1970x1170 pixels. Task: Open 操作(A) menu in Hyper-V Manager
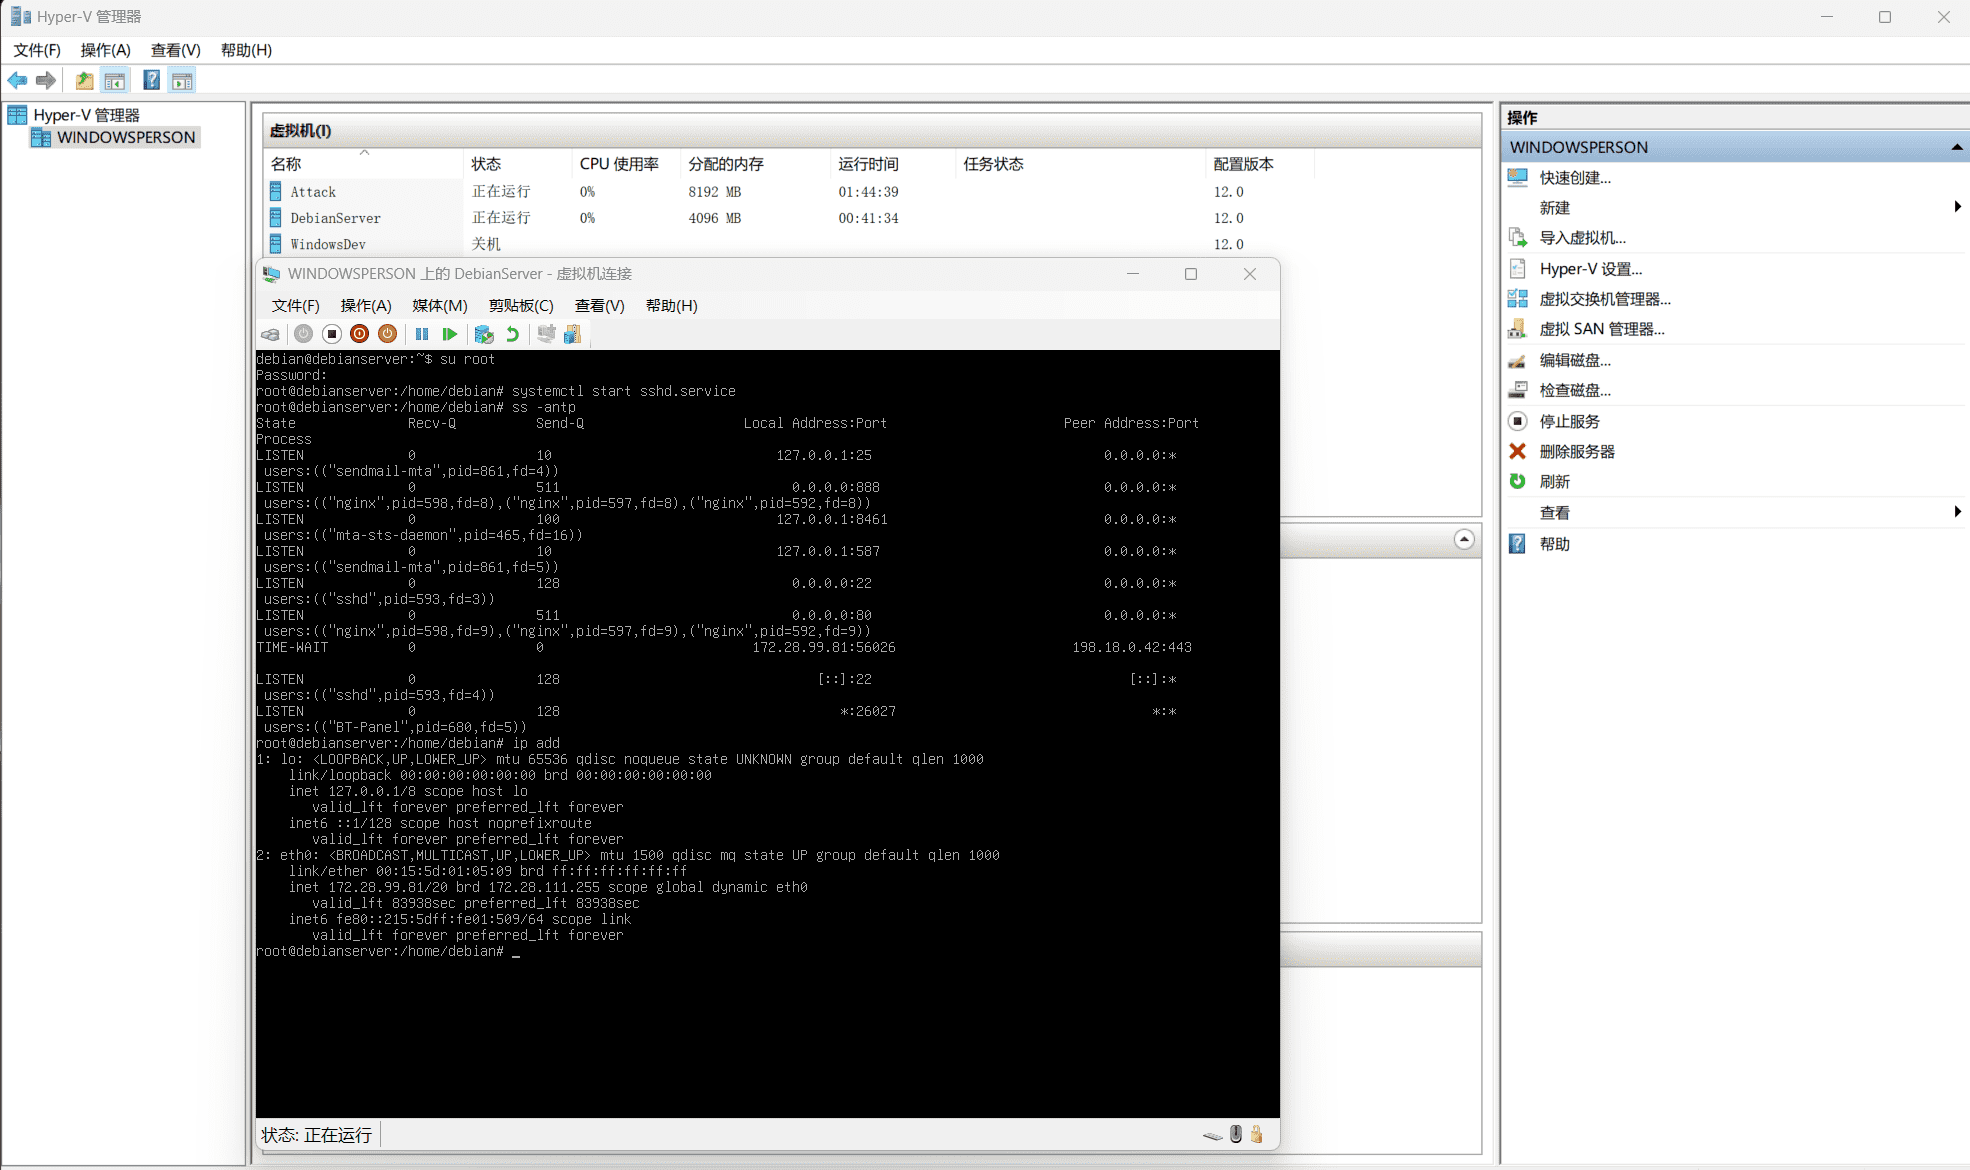tap(105, 50)
